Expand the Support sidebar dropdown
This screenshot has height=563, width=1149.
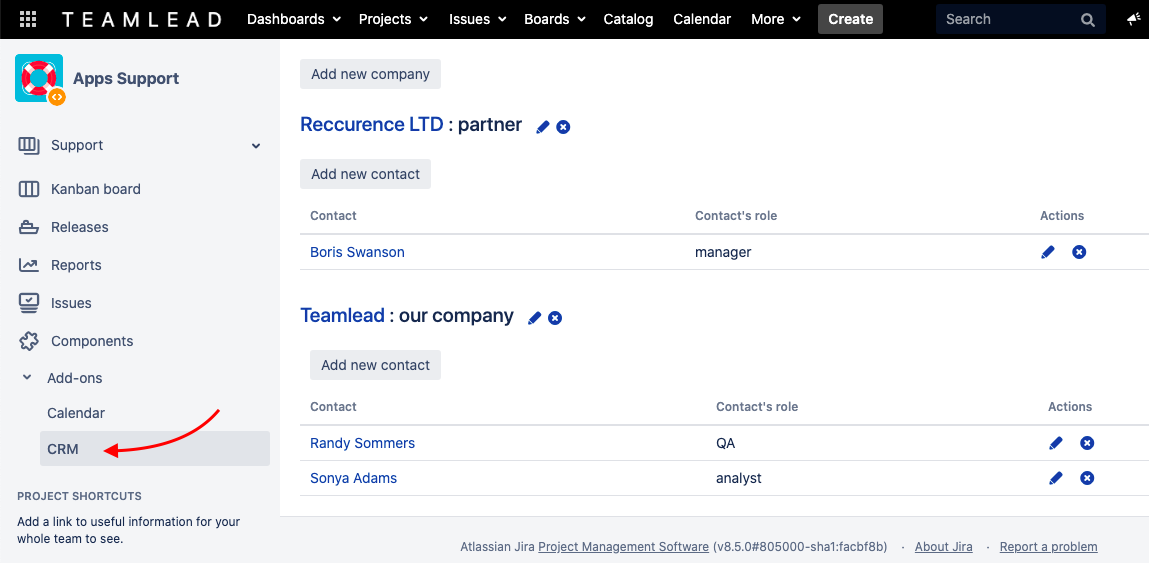coord(256,146)
